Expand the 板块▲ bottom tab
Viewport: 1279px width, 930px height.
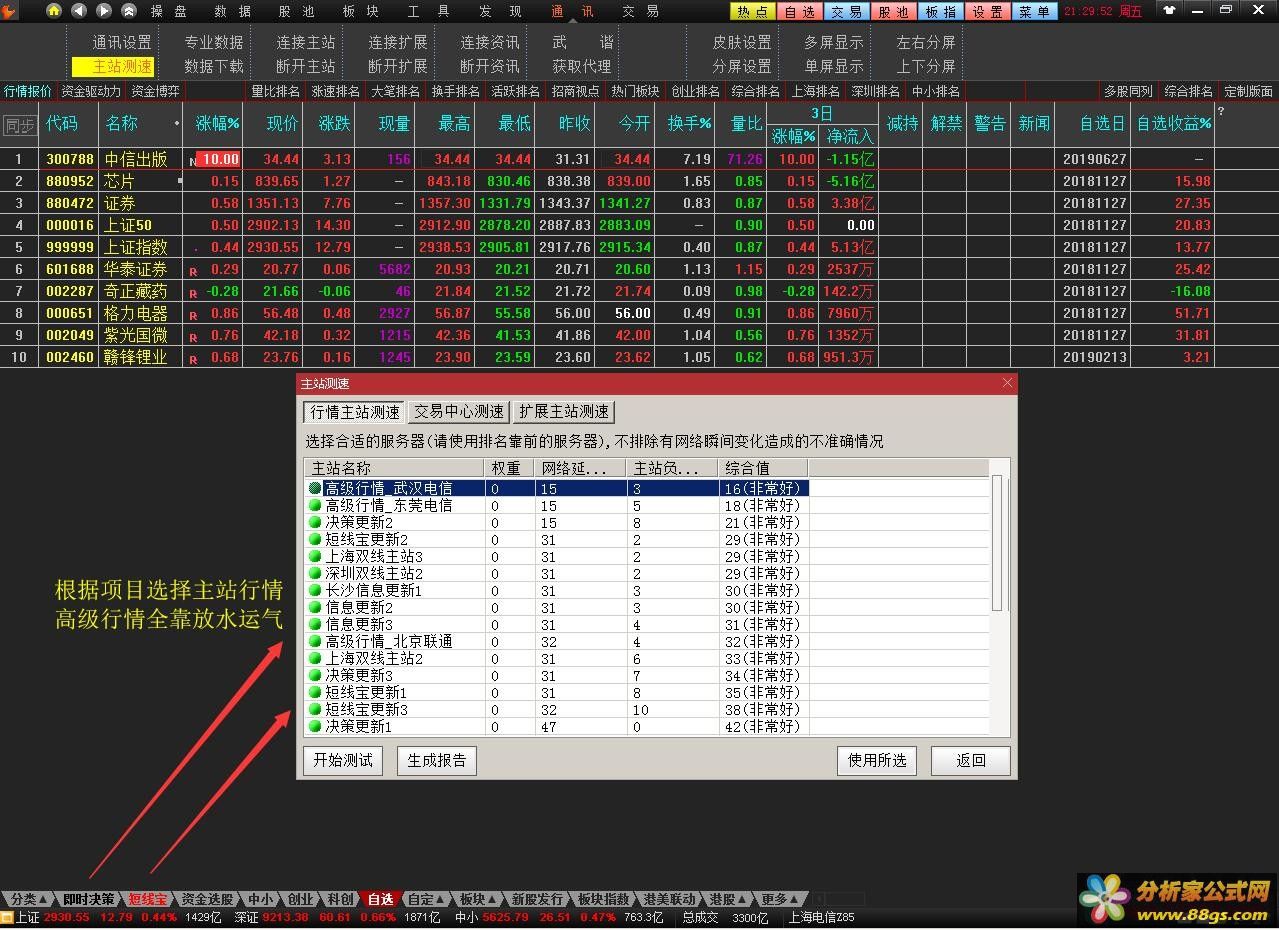click(x=477, y=899)
